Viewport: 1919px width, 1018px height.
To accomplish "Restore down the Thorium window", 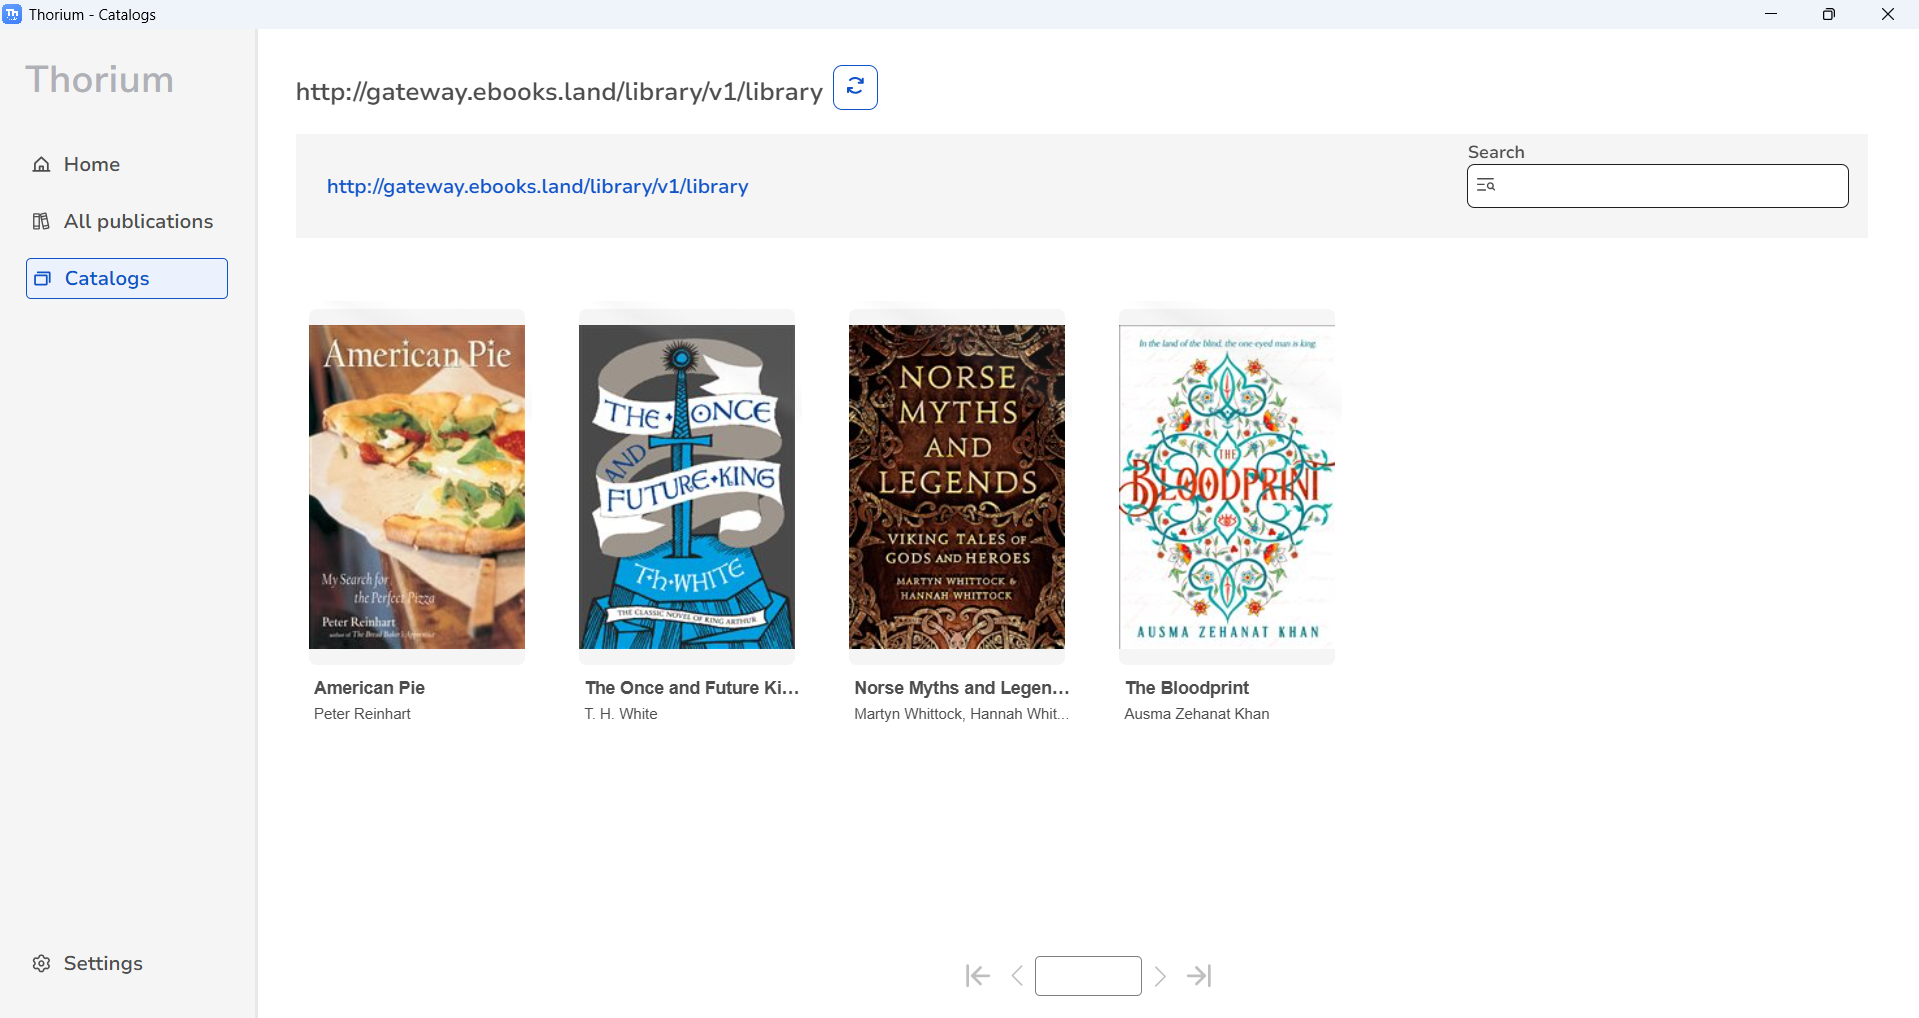I will [1829, 14].
